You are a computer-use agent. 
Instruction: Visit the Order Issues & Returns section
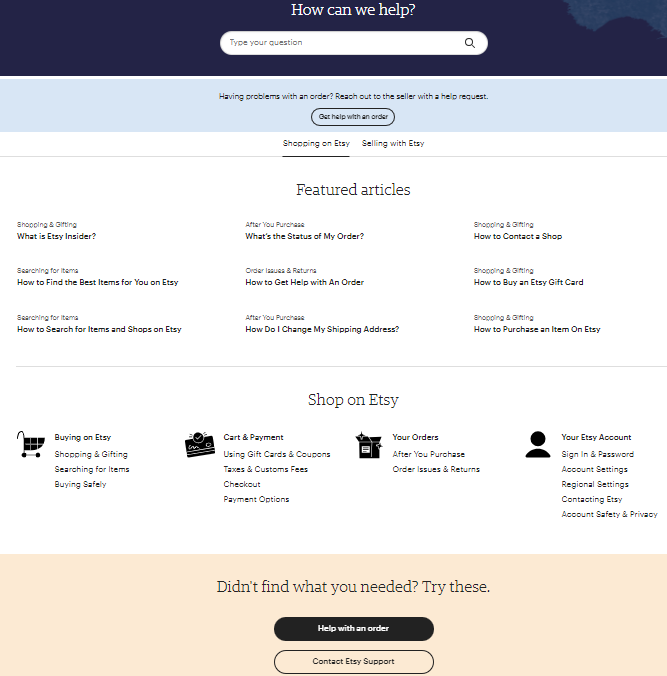click(x=436, y=469)
